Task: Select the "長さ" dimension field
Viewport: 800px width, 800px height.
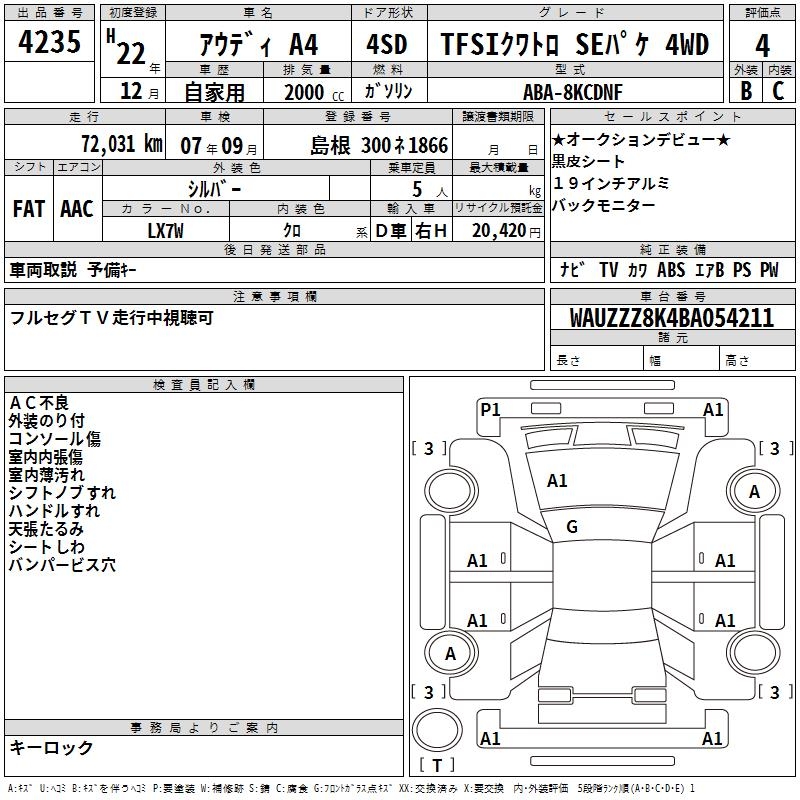Action: tap(597, 360)
